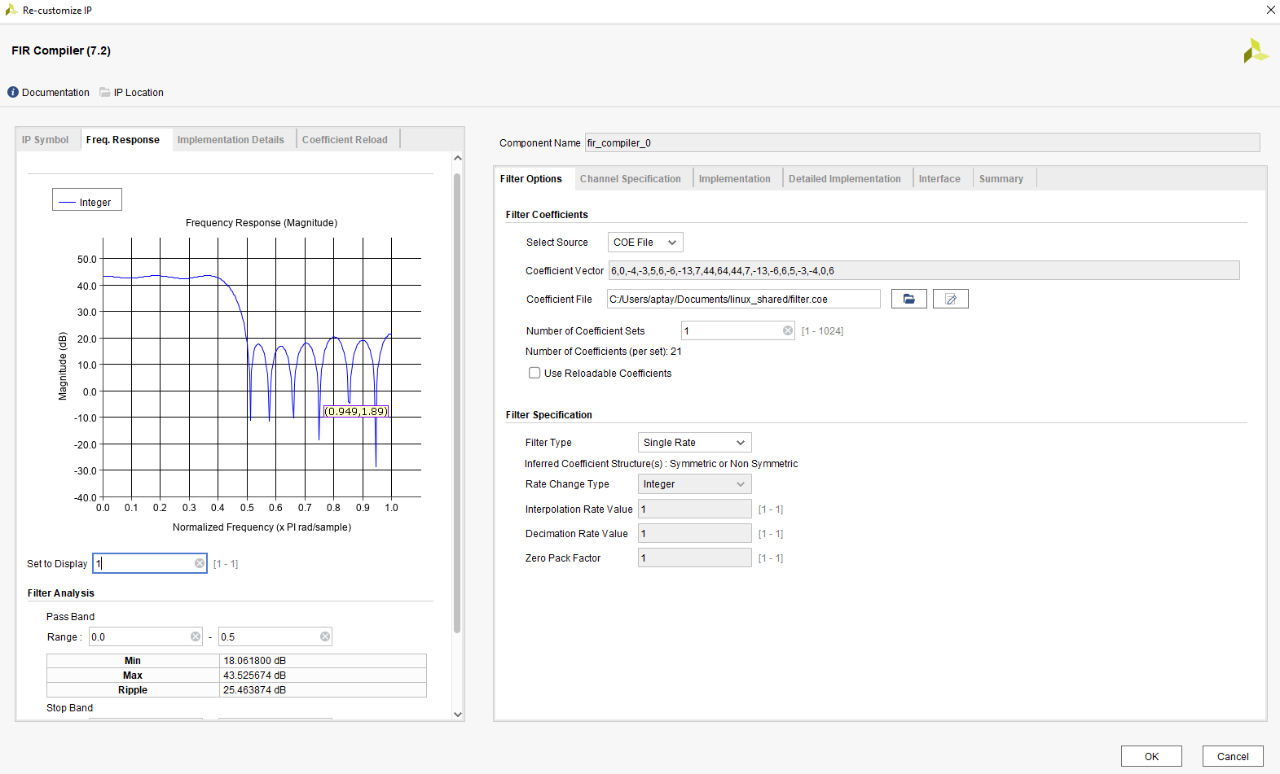Switch to Implementation Details tab
1280x774 pixels.
tap(231, 139)
